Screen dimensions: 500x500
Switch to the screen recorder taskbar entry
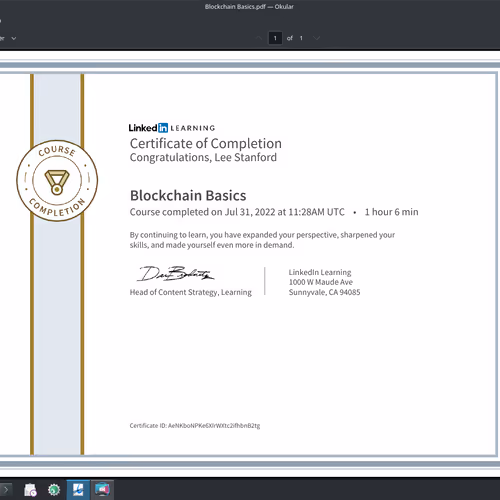[x=102, y=490]
